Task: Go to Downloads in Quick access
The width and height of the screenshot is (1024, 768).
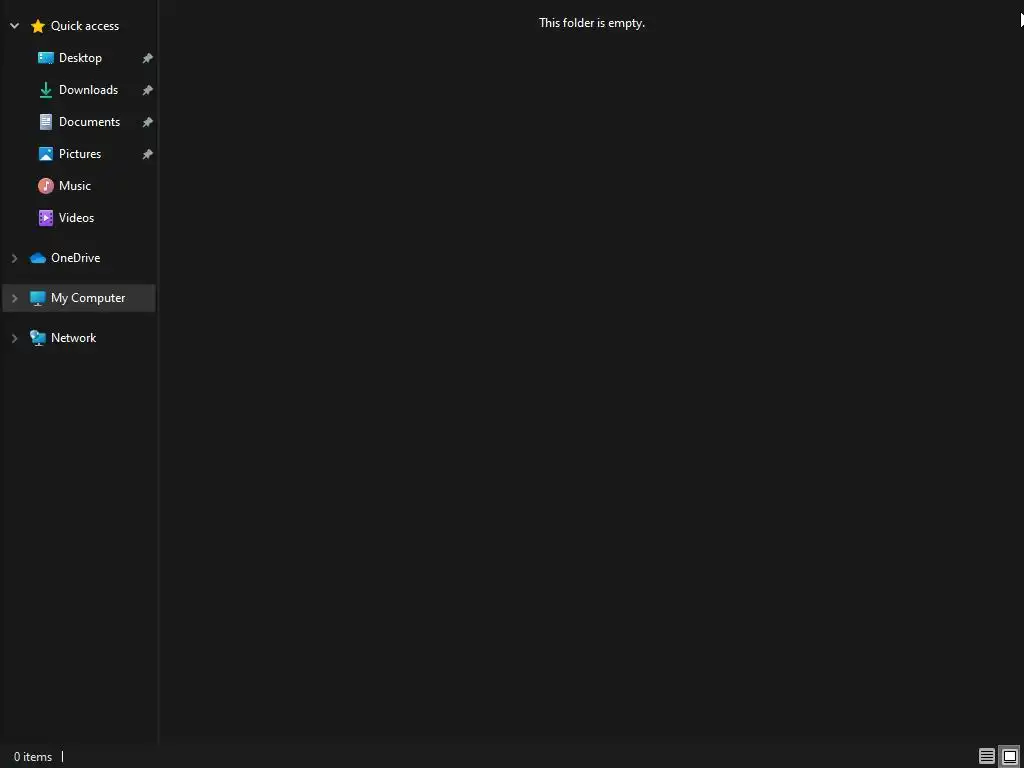Action: (x=88, y=90)
